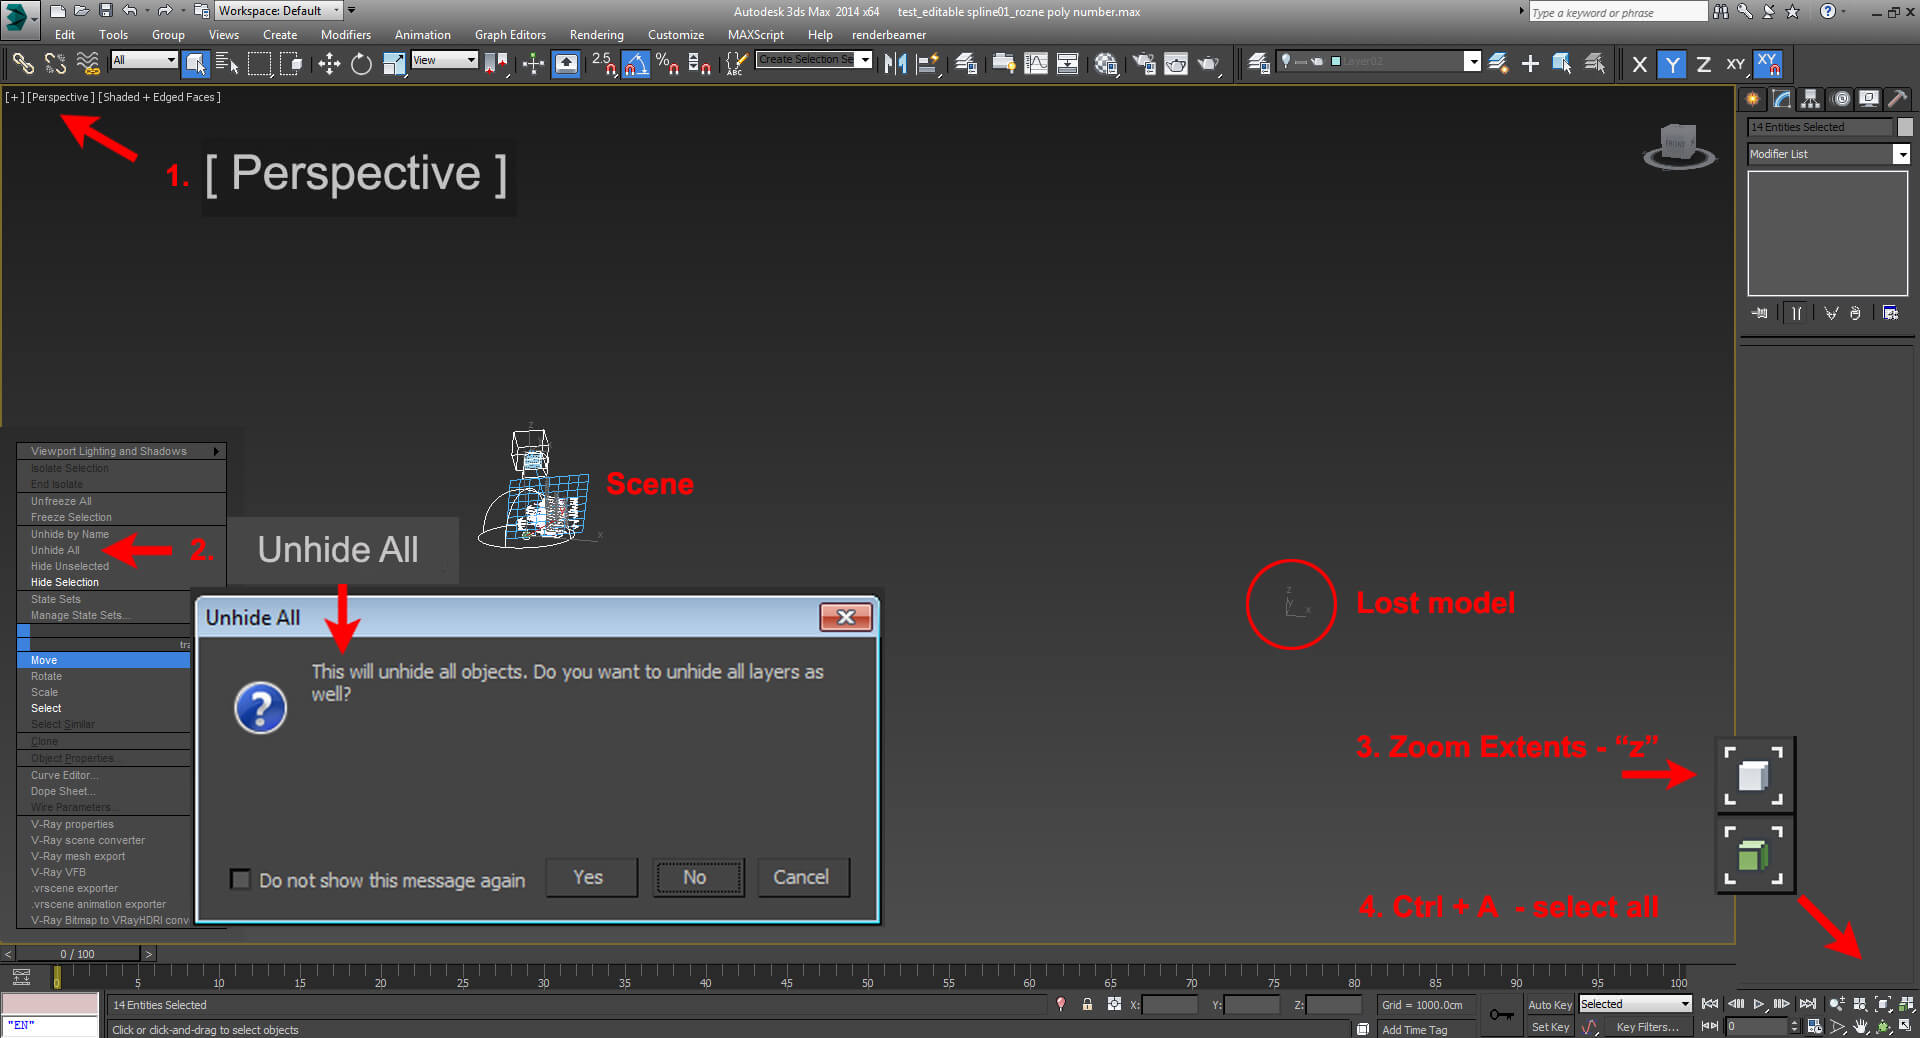The width and height of the screenshot is (1920, 1038).
Task: Click the time slider 0 / 100 handle
Action: coord(77,954)
